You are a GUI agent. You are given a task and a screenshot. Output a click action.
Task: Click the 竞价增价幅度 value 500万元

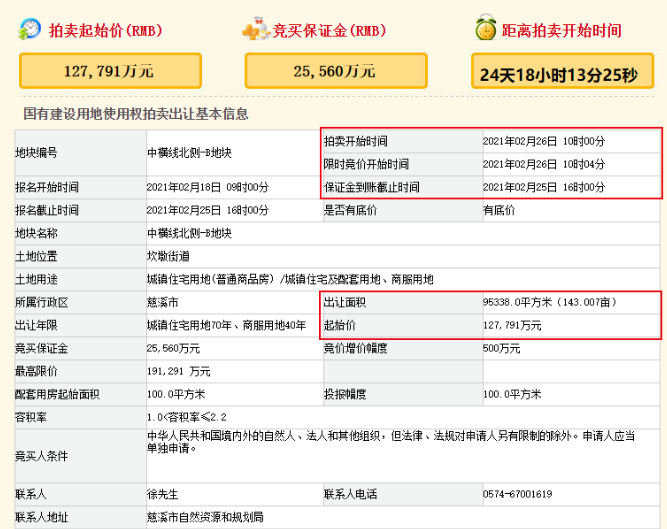point(500,348)
